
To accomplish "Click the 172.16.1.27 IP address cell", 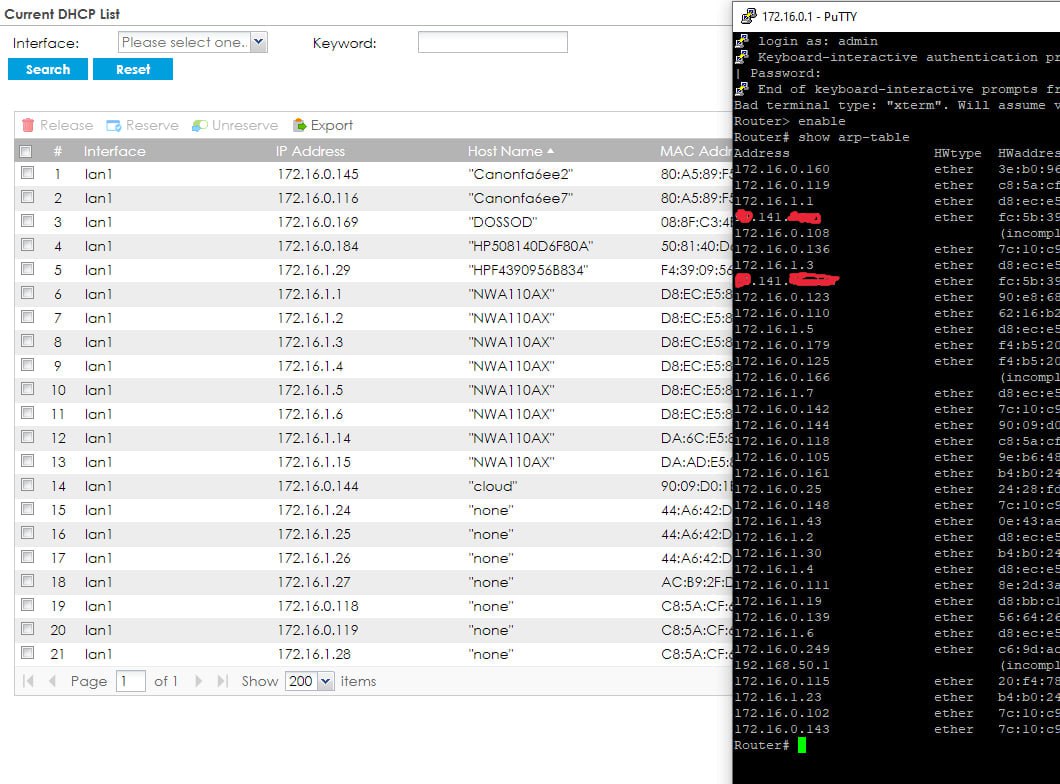I will click(x=314, y=582).
